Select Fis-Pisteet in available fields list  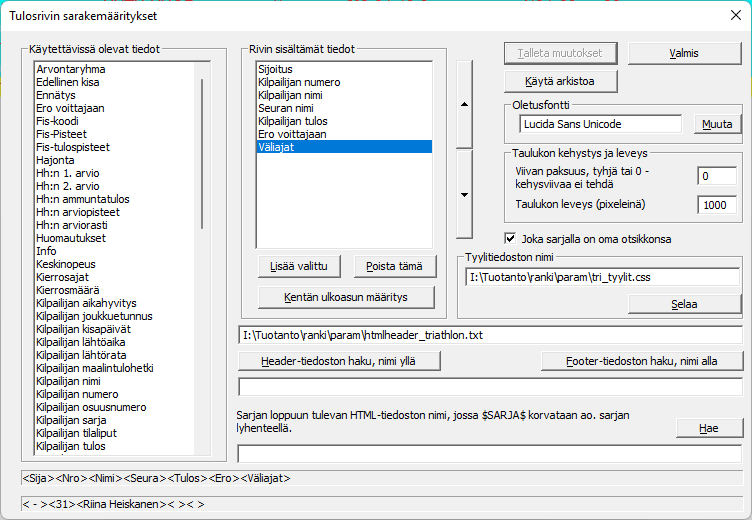click(61, 134)
